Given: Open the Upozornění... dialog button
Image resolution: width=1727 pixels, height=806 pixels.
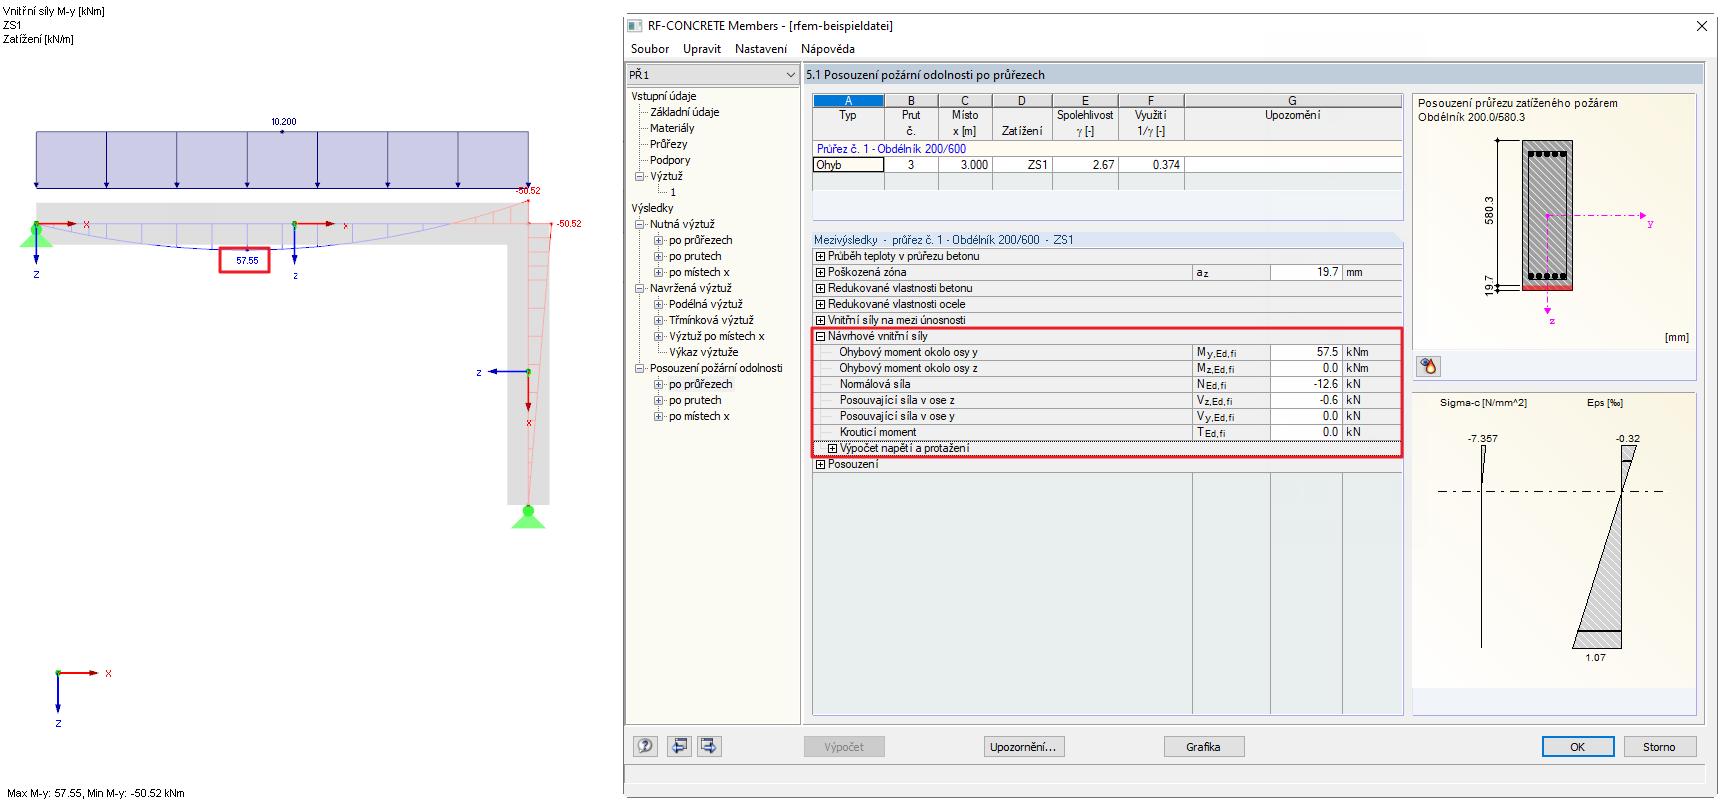Looking at the screenshot, I should point(1024,747).
